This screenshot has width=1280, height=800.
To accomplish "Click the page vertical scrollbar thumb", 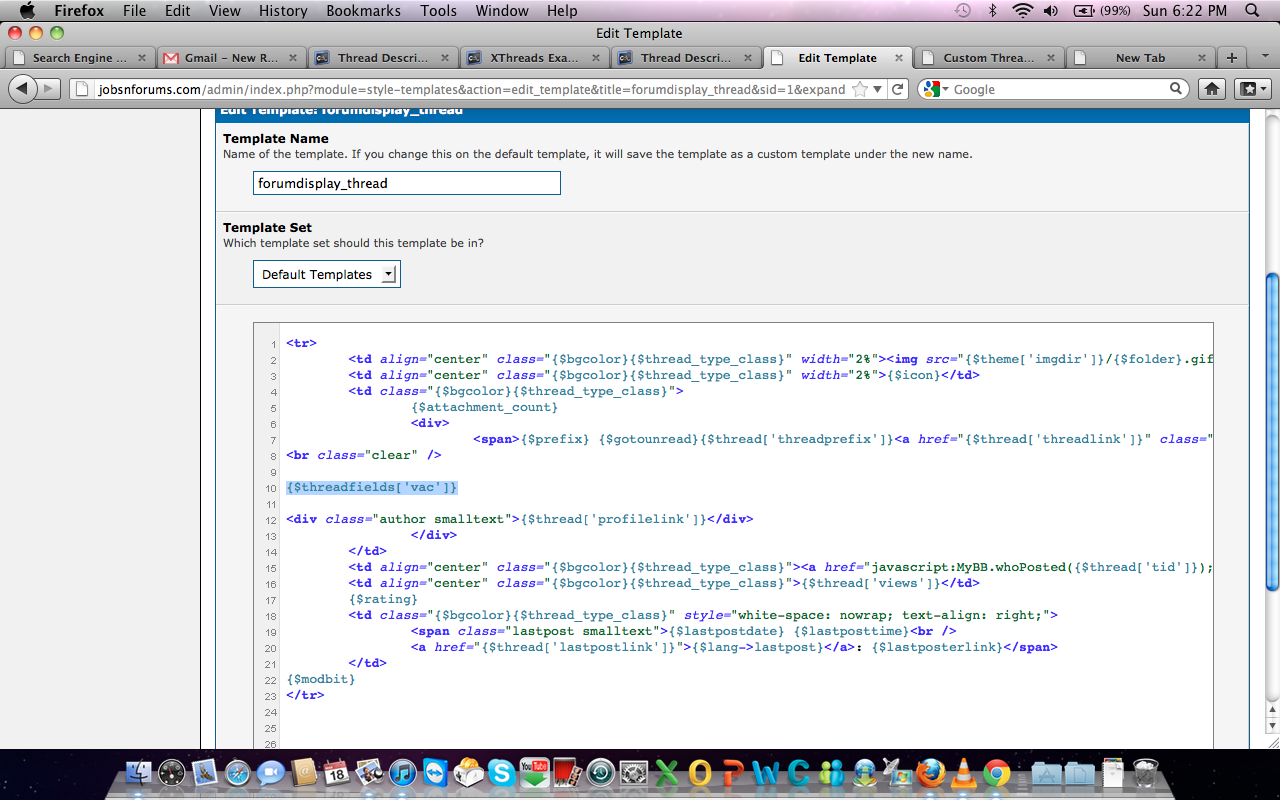I will (1272, 430).
